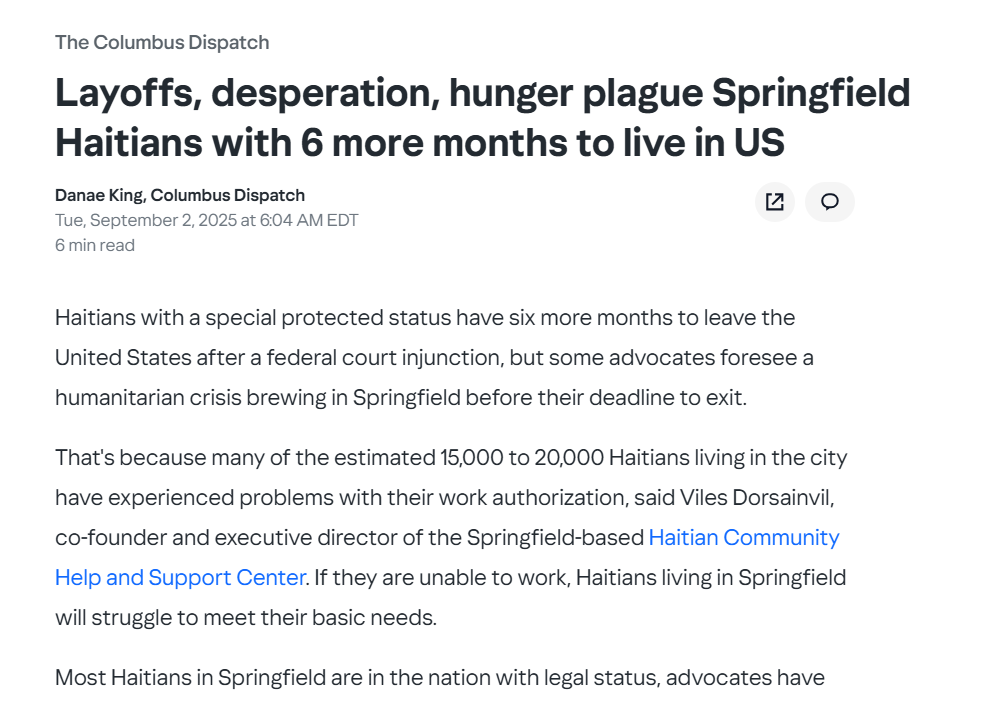Click the paragraph starting 'Haitians with a special'
Viewport: 1002px width, 707px height.
pos(434,357)
